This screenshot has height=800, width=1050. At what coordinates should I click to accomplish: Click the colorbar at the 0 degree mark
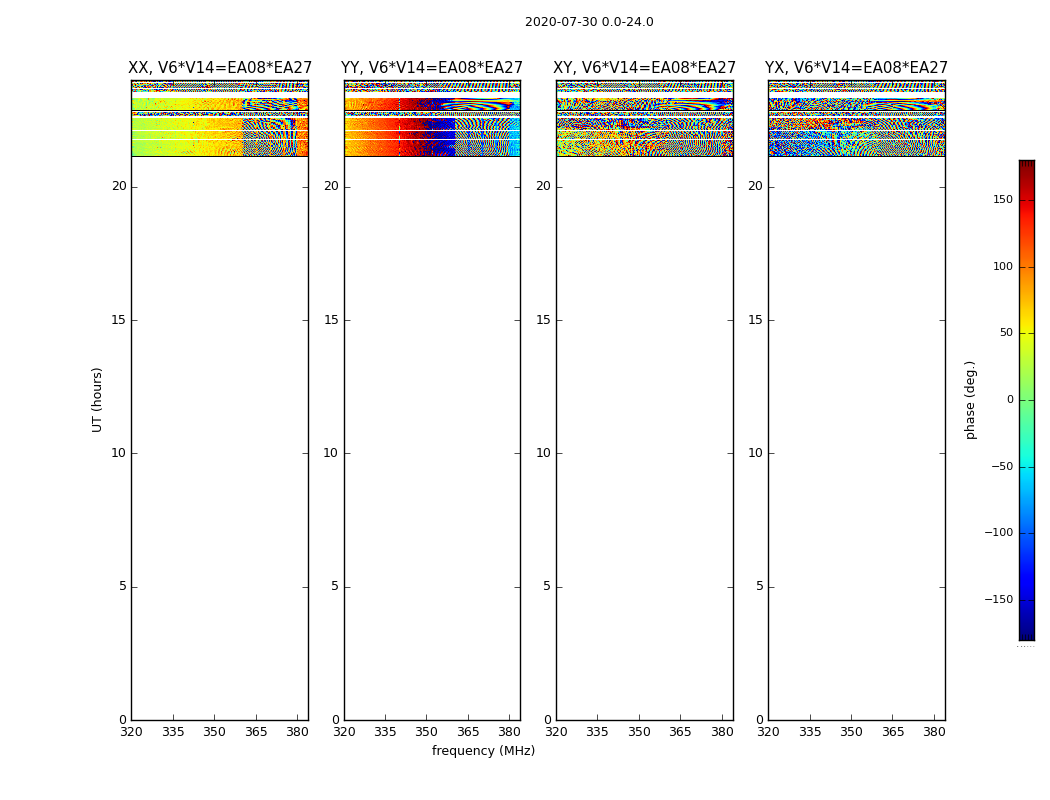[1026, 400]
